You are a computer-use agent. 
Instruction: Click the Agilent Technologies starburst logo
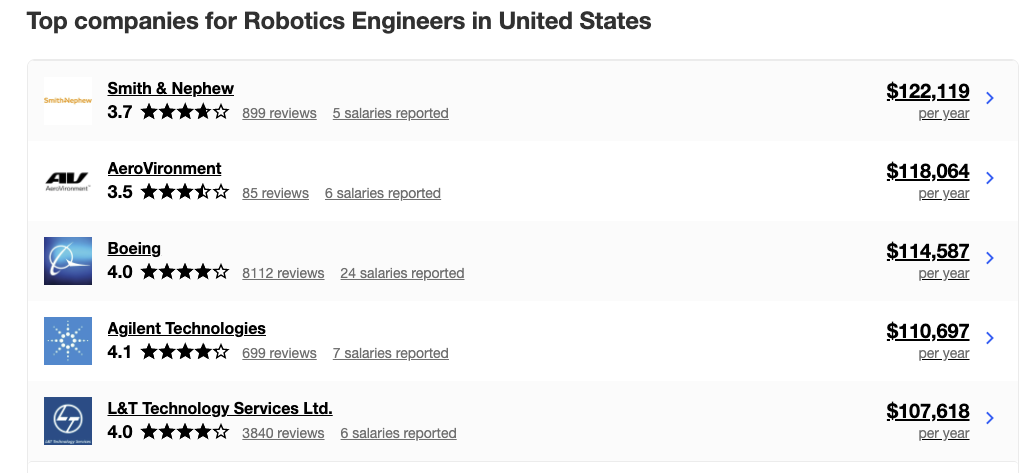coord(68,341)
